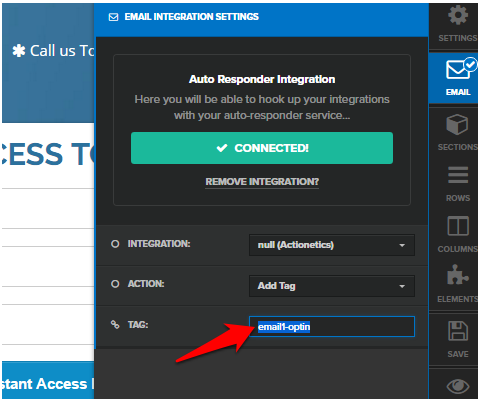The width and height of the screenshot is (481, 405).
Task: Open the Action dropdown showing Add Tag
Action: (332, 286)
